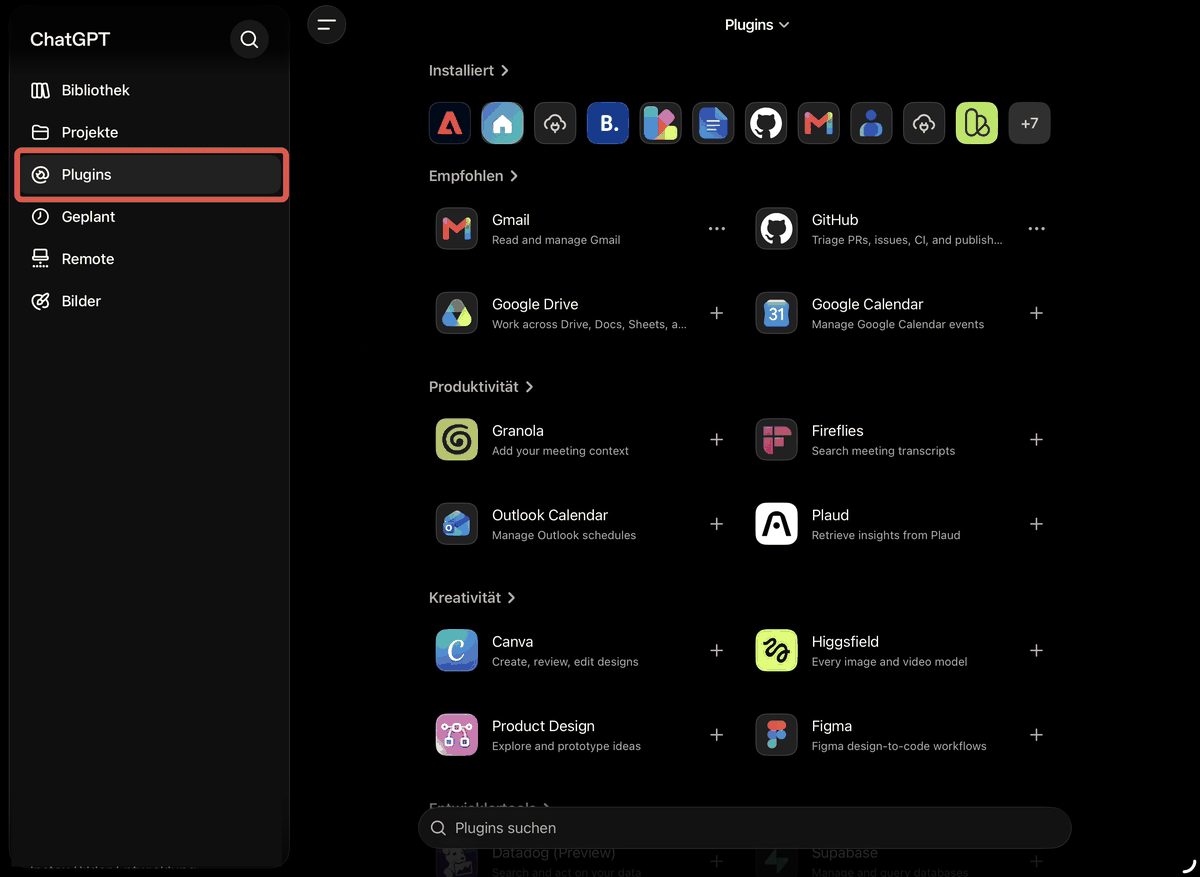Open the Gmail plugin in Empfohlen
The height and width of the screenshot is (877, 1200).
(x=457, y=229)
